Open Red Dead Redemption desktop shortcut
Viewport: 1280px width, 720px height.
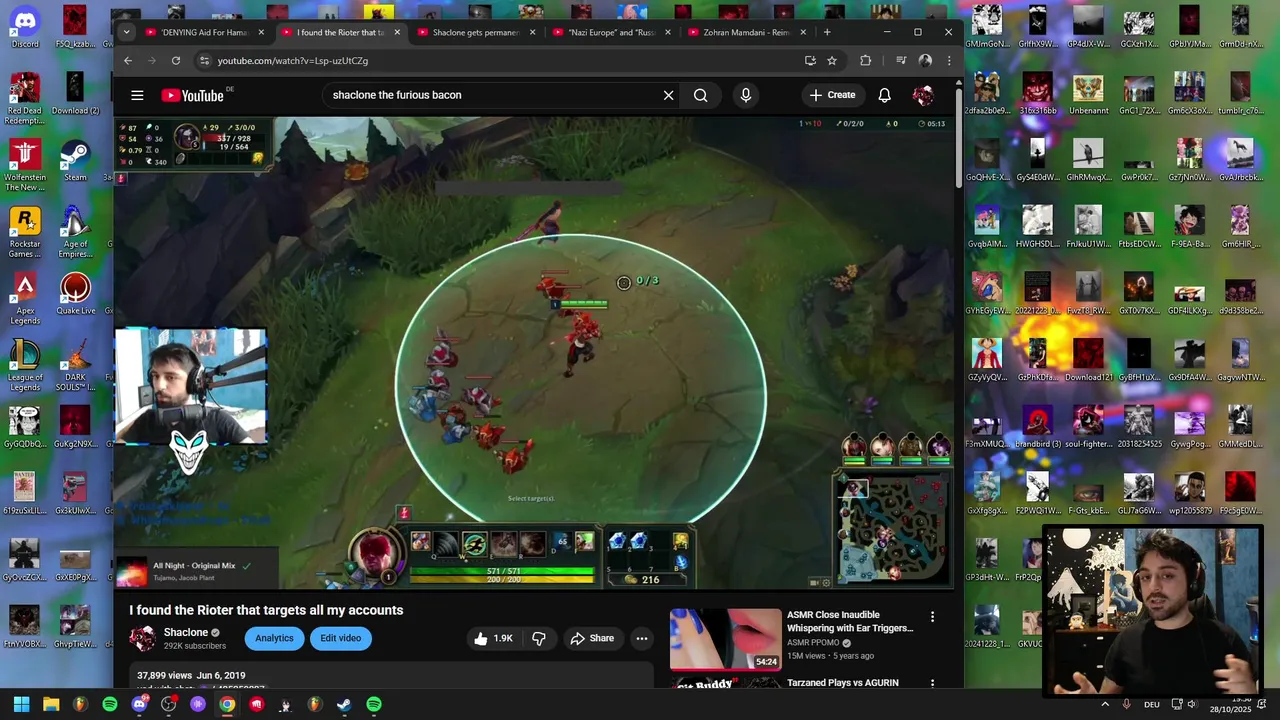(25, 98)
